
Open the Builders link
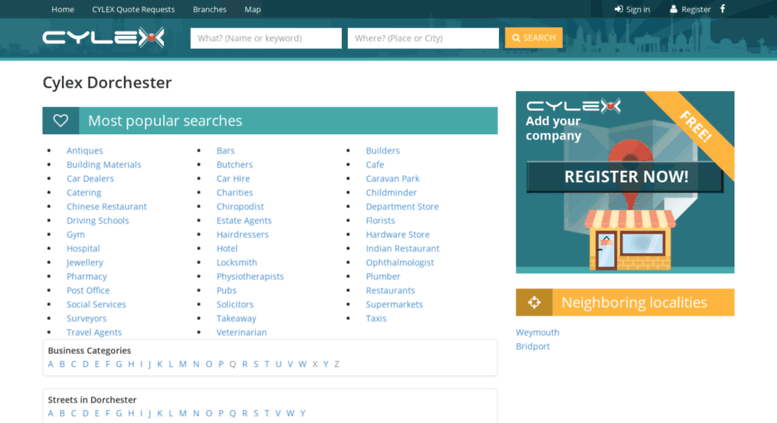tap(383, 151)
